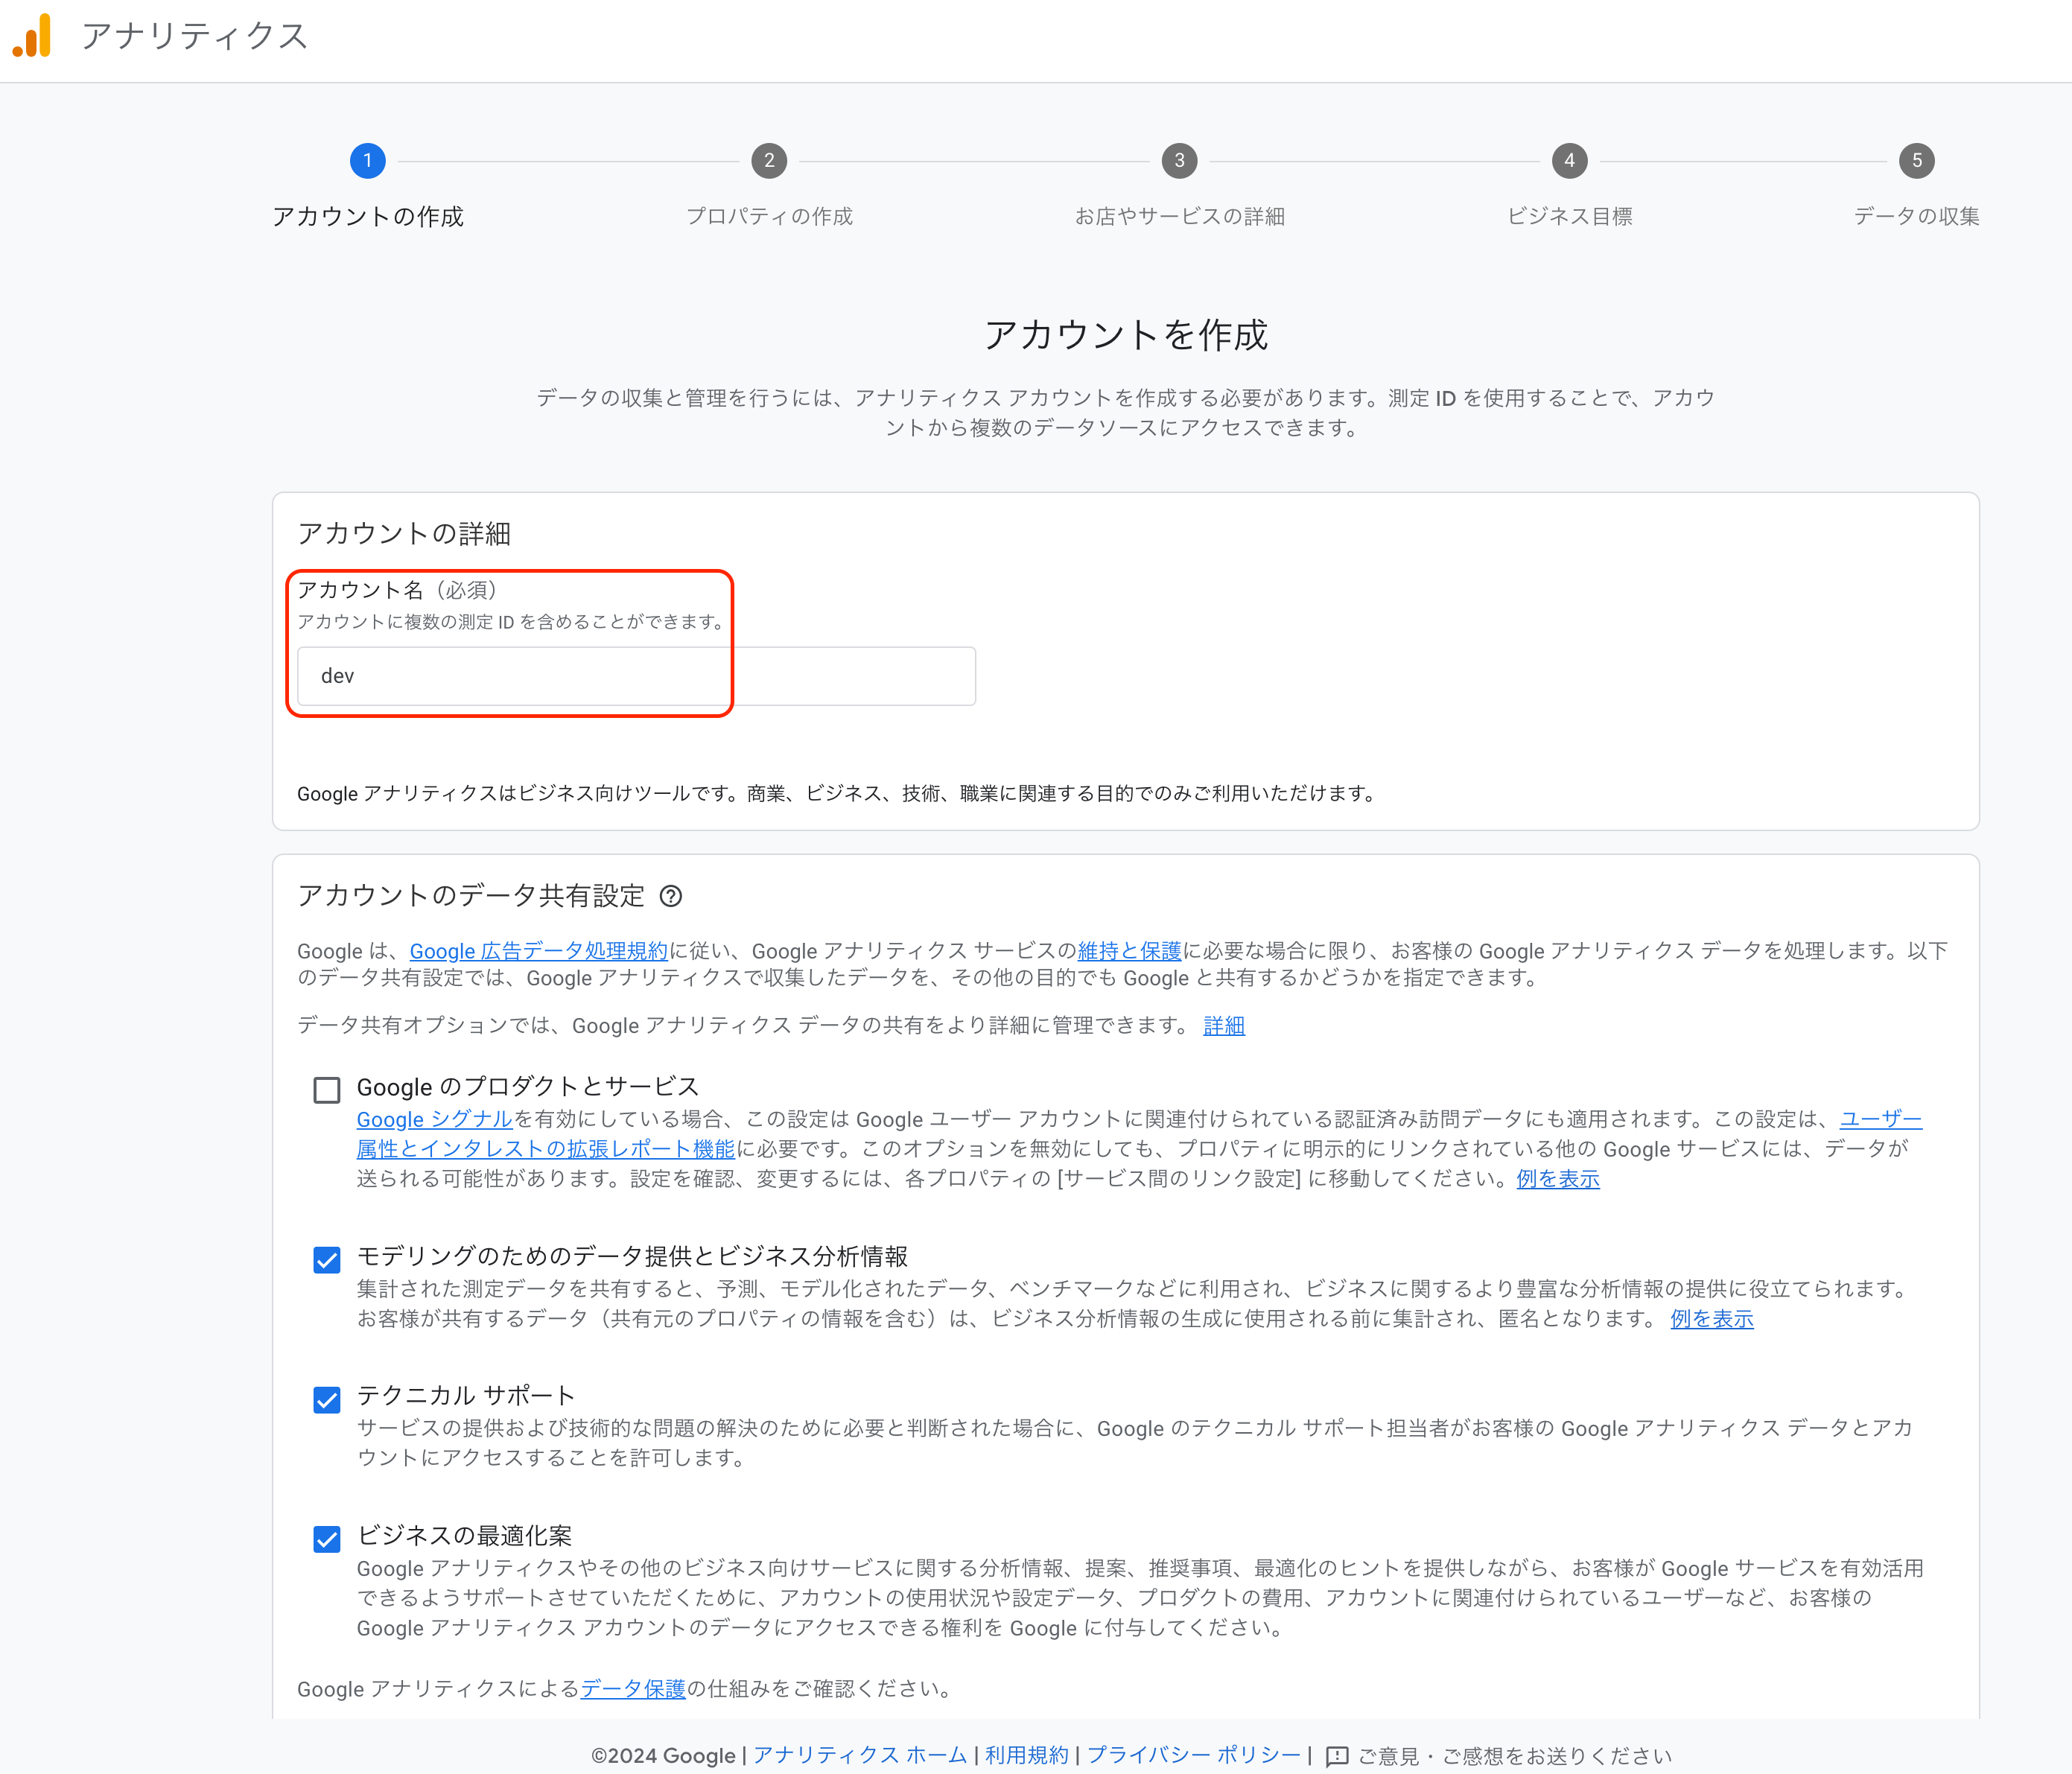Click step 3 circle お店やサービスの詳細

click(x=1179, y=161)
